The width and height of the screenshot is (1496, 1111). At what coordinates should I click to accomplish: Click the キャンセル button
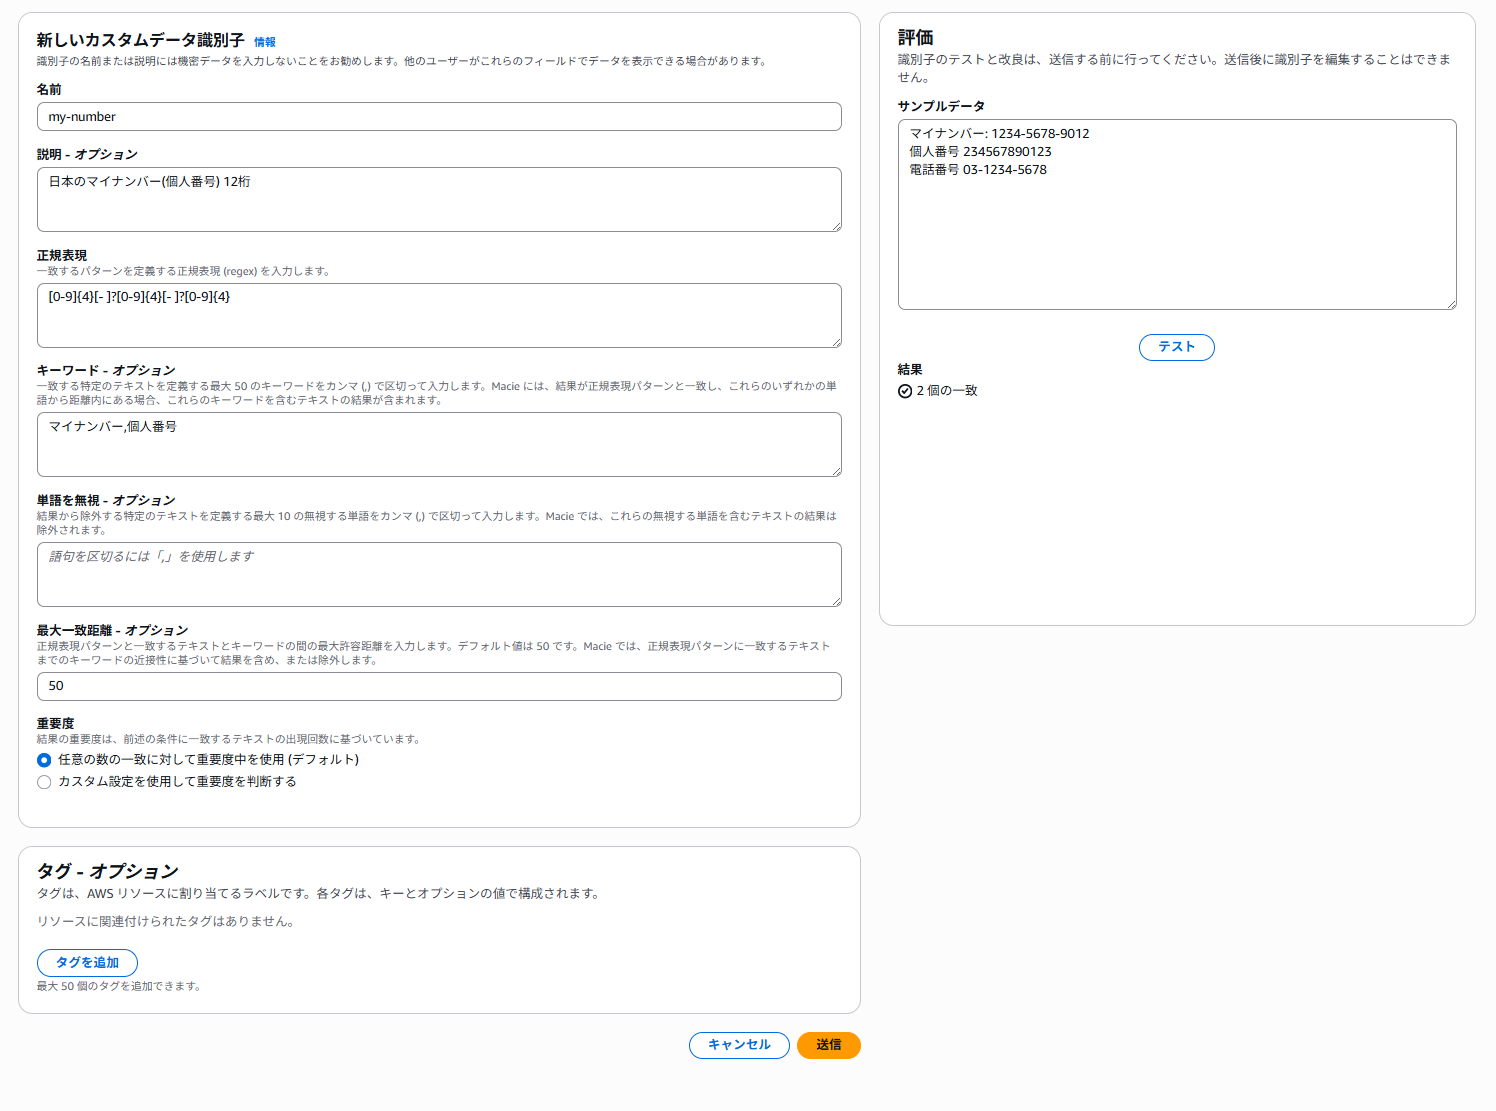pos(739,1045)
